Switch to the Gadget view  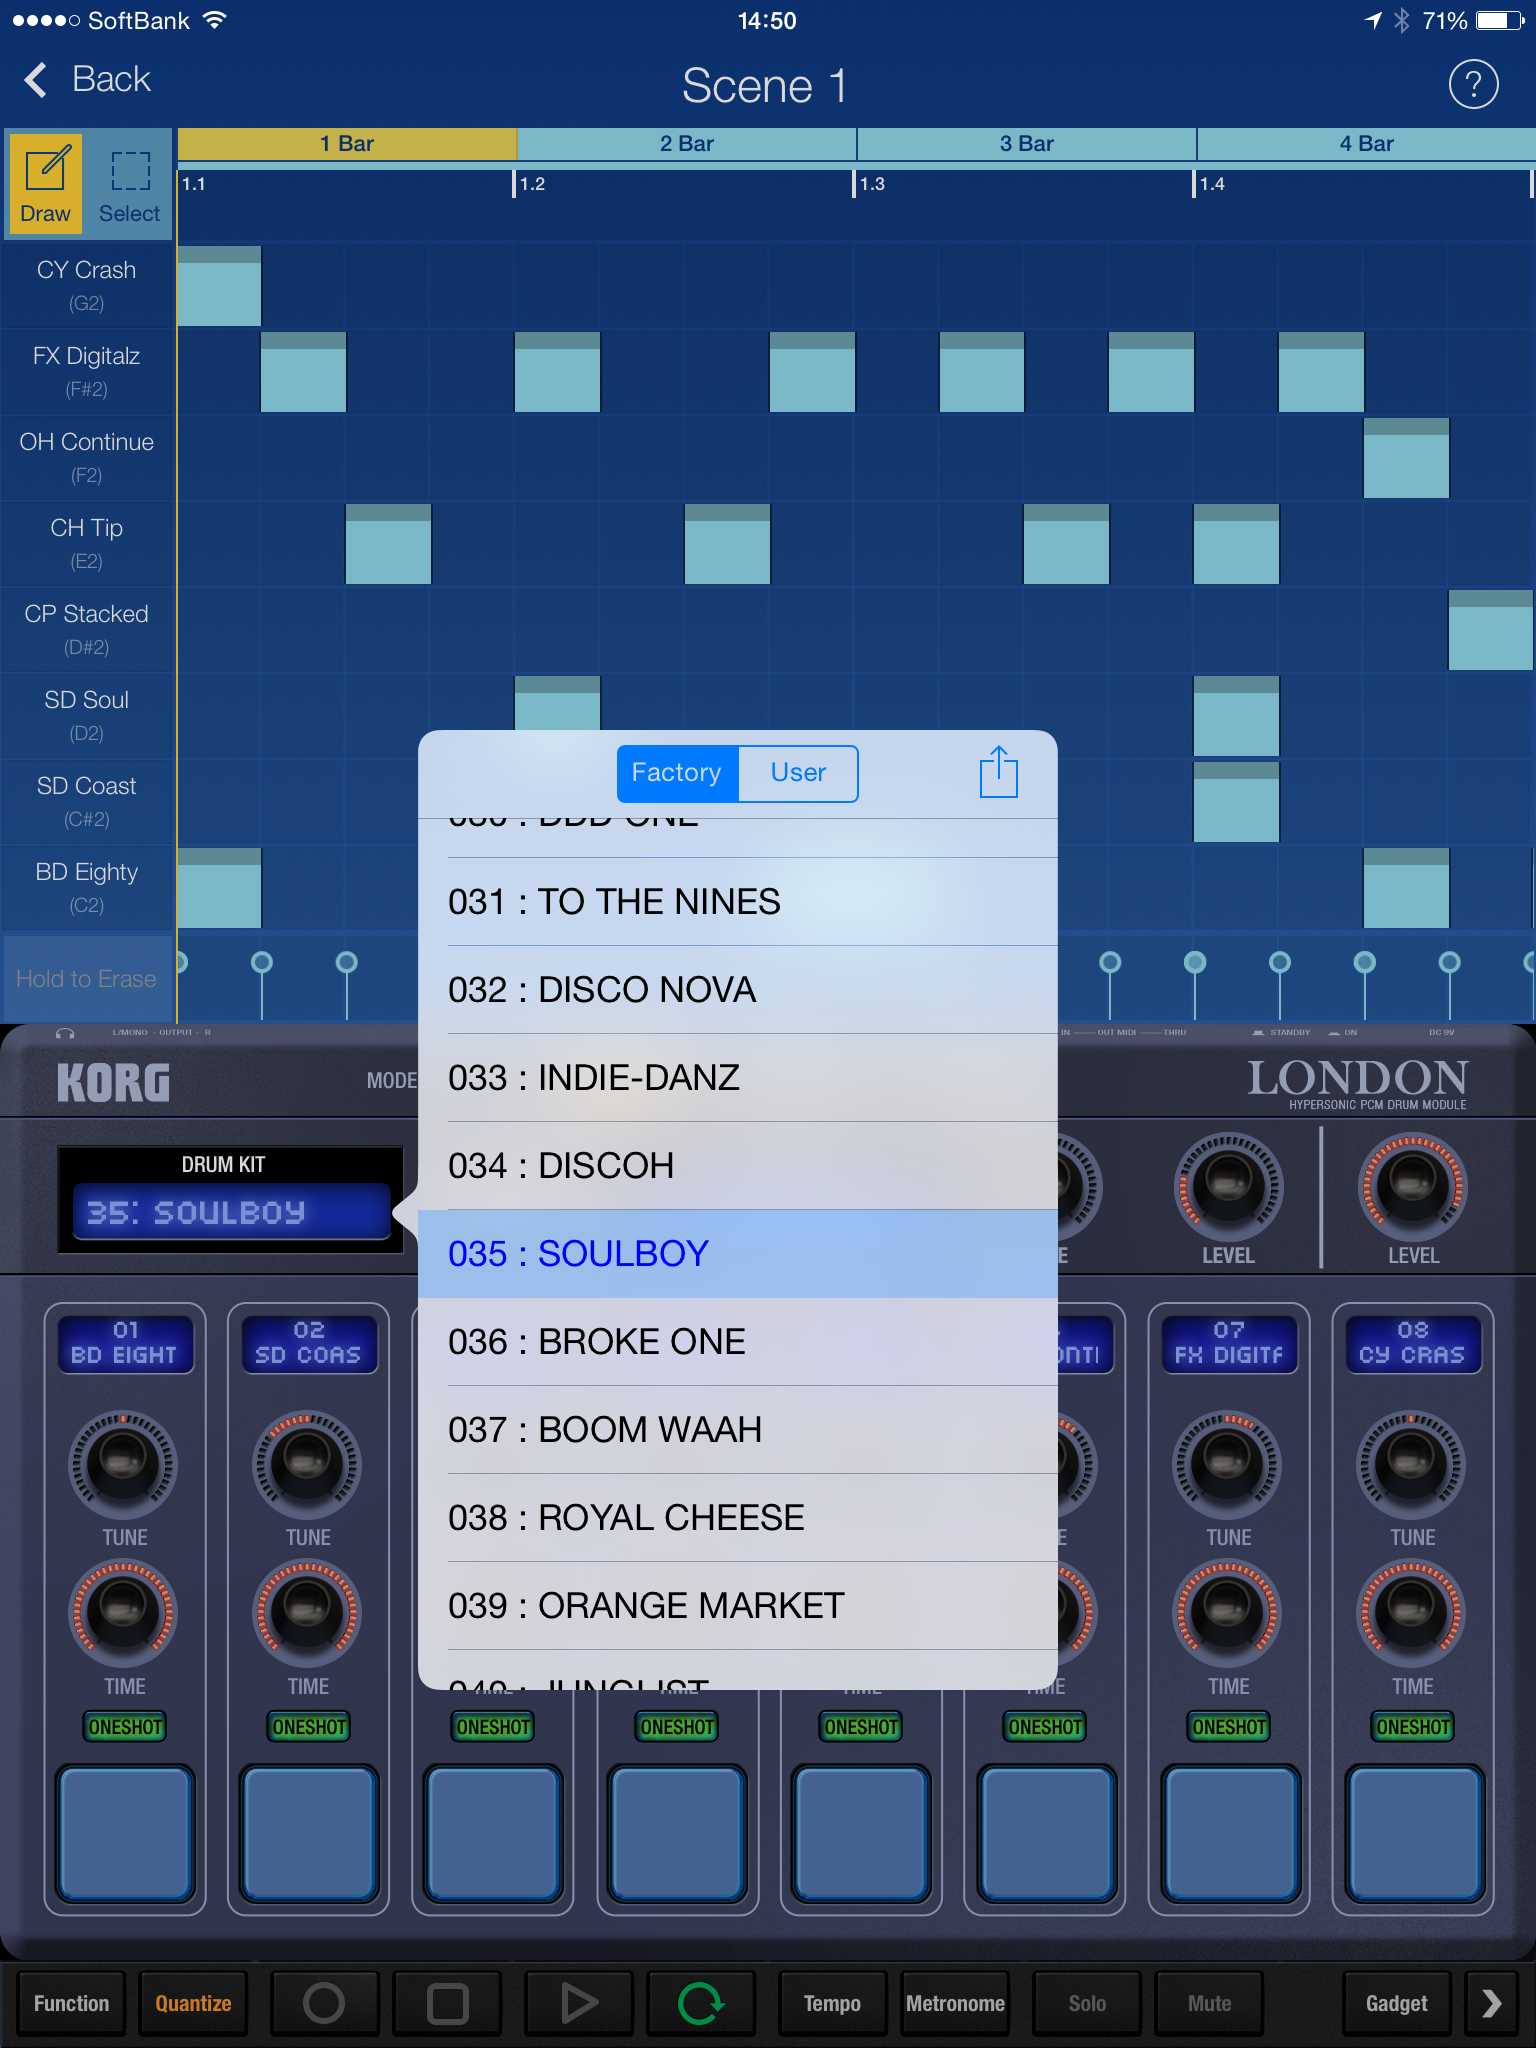[x=1397, y=2003]
